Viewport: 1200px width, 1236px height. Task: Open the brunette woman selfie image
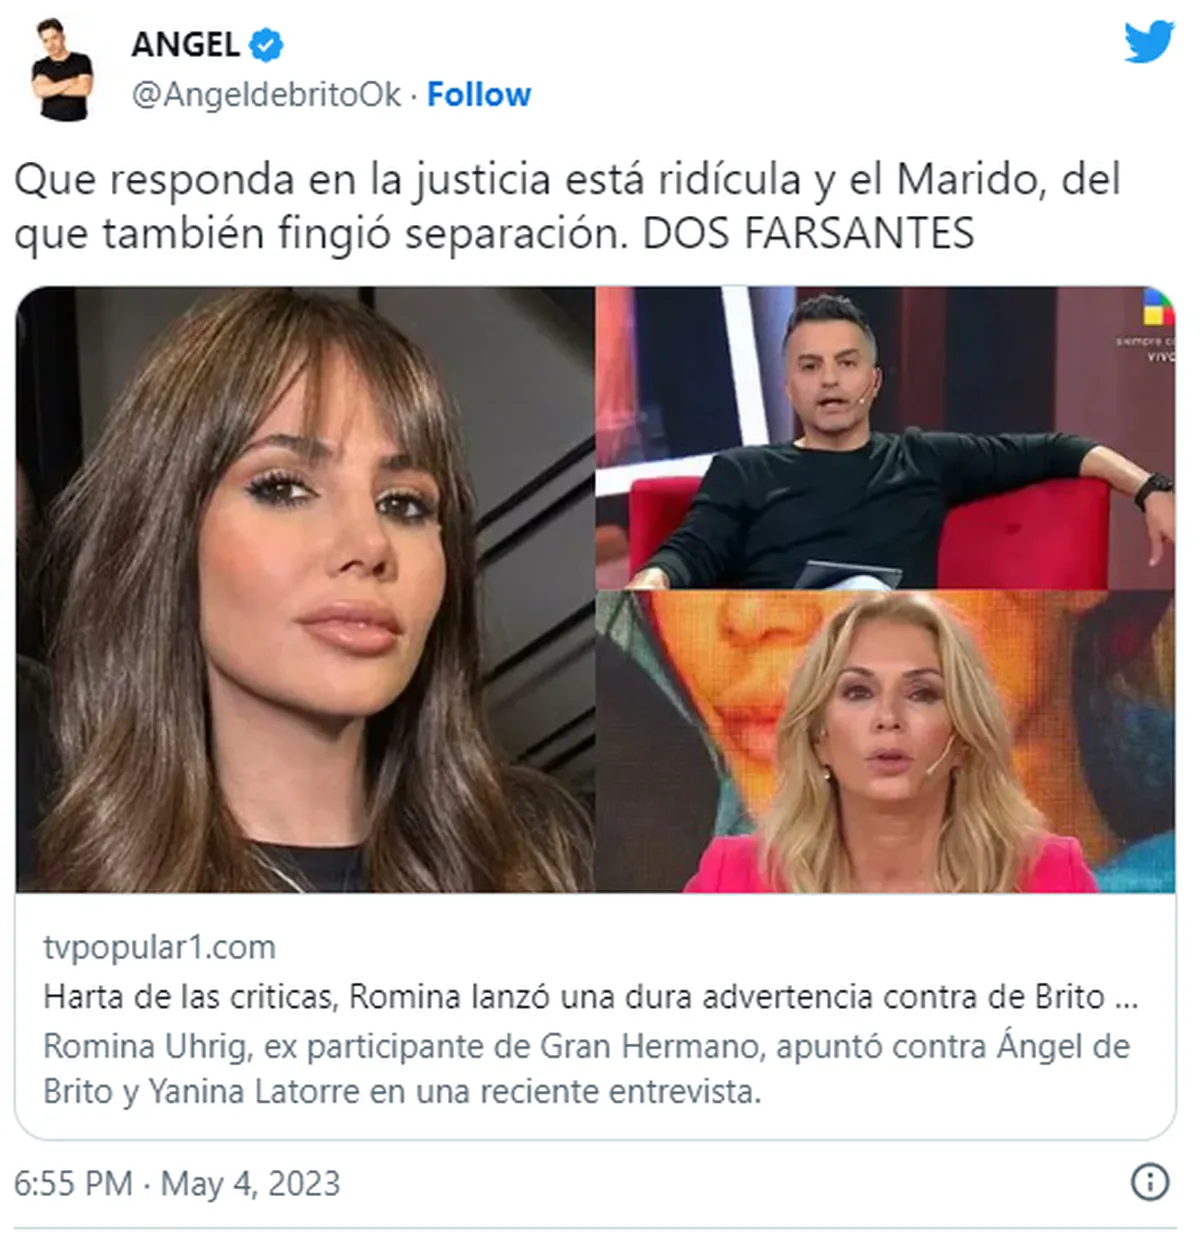(x=305, y=589)
